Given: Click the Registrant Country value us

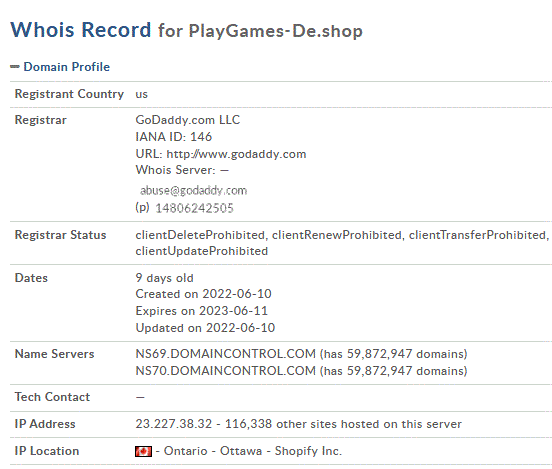Looking at the screenshot, I should tap(142, 94).
